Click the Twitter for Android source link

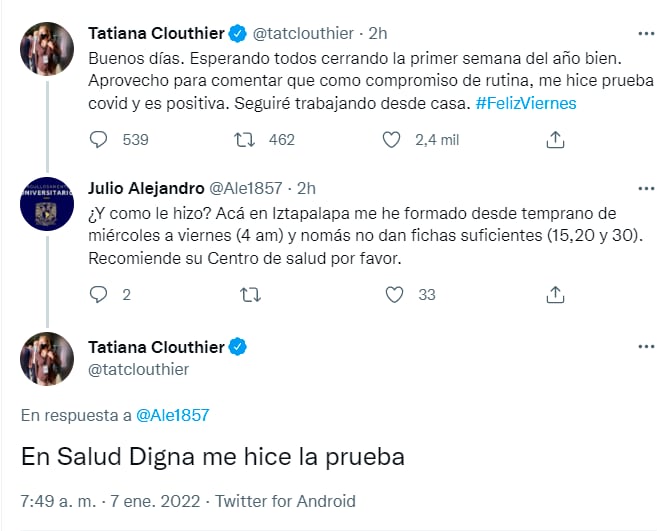click(x=285, y=501)
